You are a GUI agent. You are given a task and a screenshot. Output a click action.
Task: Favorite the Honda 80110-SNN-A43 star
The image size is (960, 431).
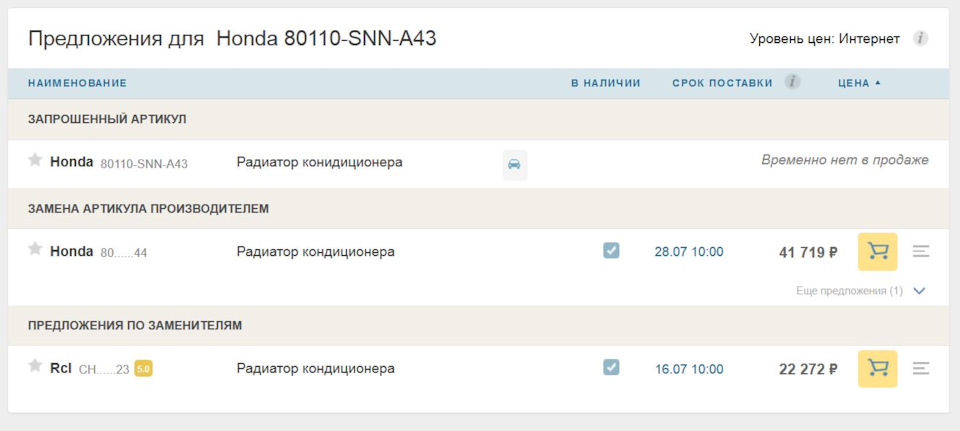tap(35, 161)
